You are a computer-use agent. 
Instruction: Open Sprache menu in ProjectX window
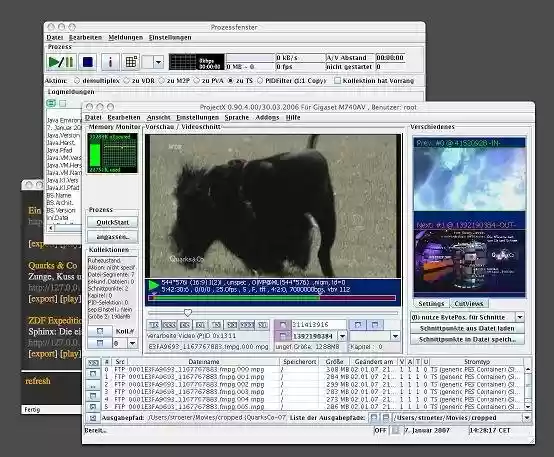pyautogui.click(x=237, y=117)
